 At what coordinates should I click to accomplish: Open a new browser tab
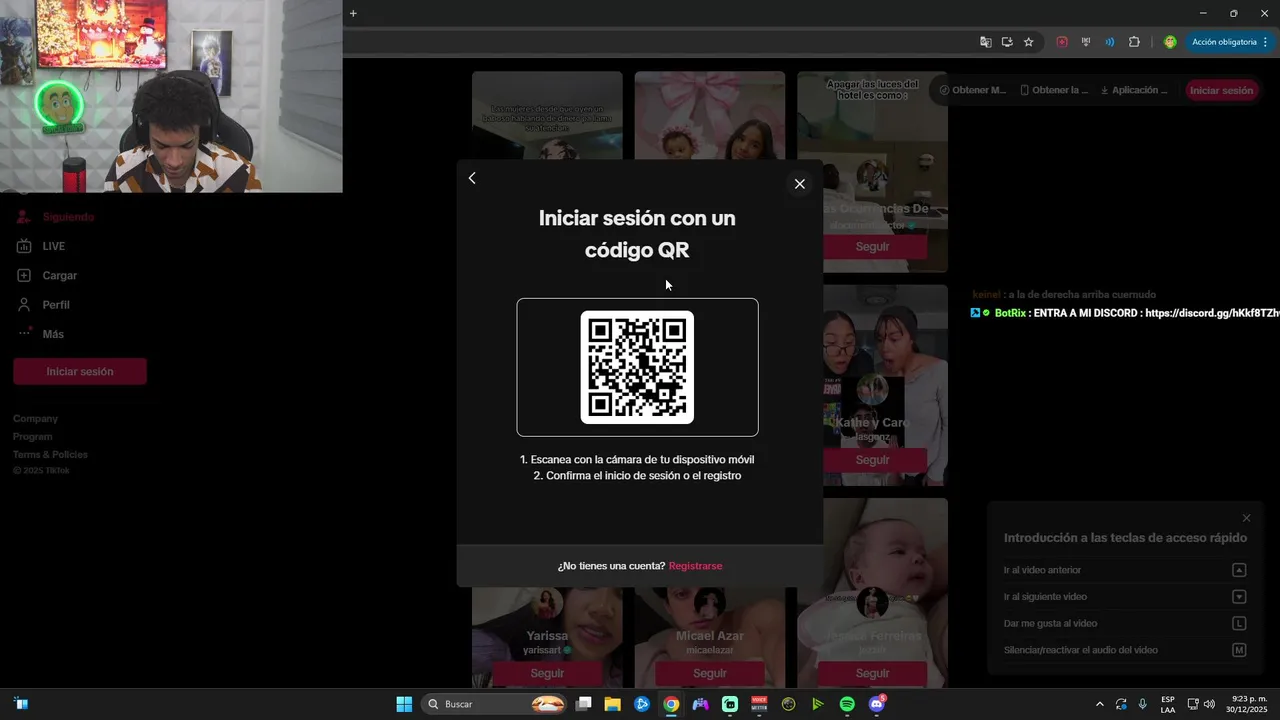pos(353,13)
